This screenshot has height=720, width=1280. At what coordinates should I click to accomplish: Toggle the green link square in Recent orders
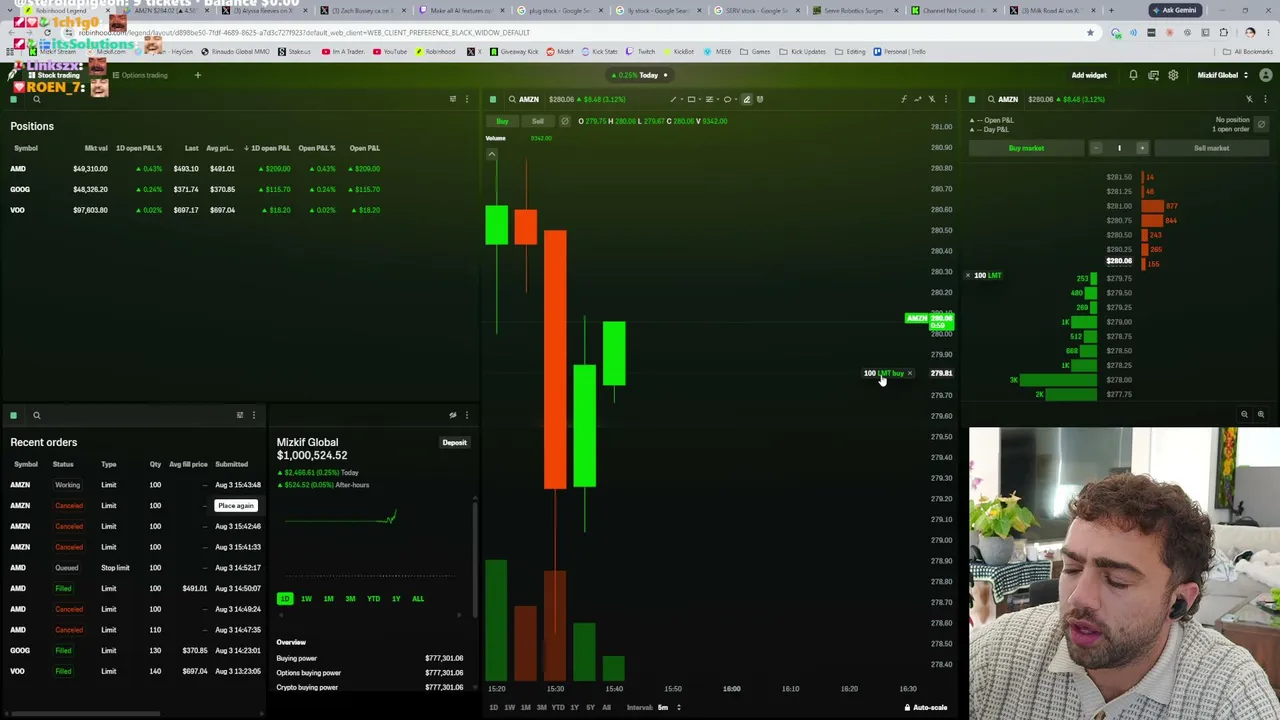tap(13, 415)
